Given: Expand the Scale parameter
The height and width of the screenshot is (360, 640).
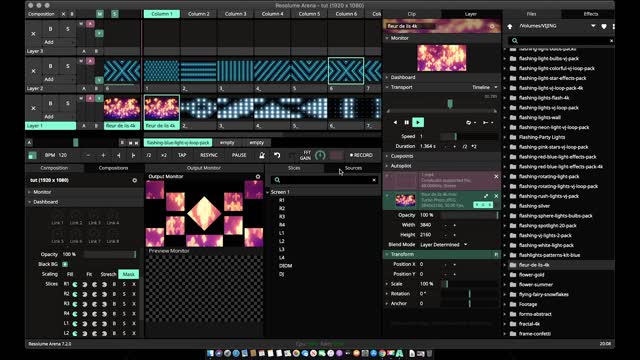Looking at the screenshot, I should (x=387, y=284).
